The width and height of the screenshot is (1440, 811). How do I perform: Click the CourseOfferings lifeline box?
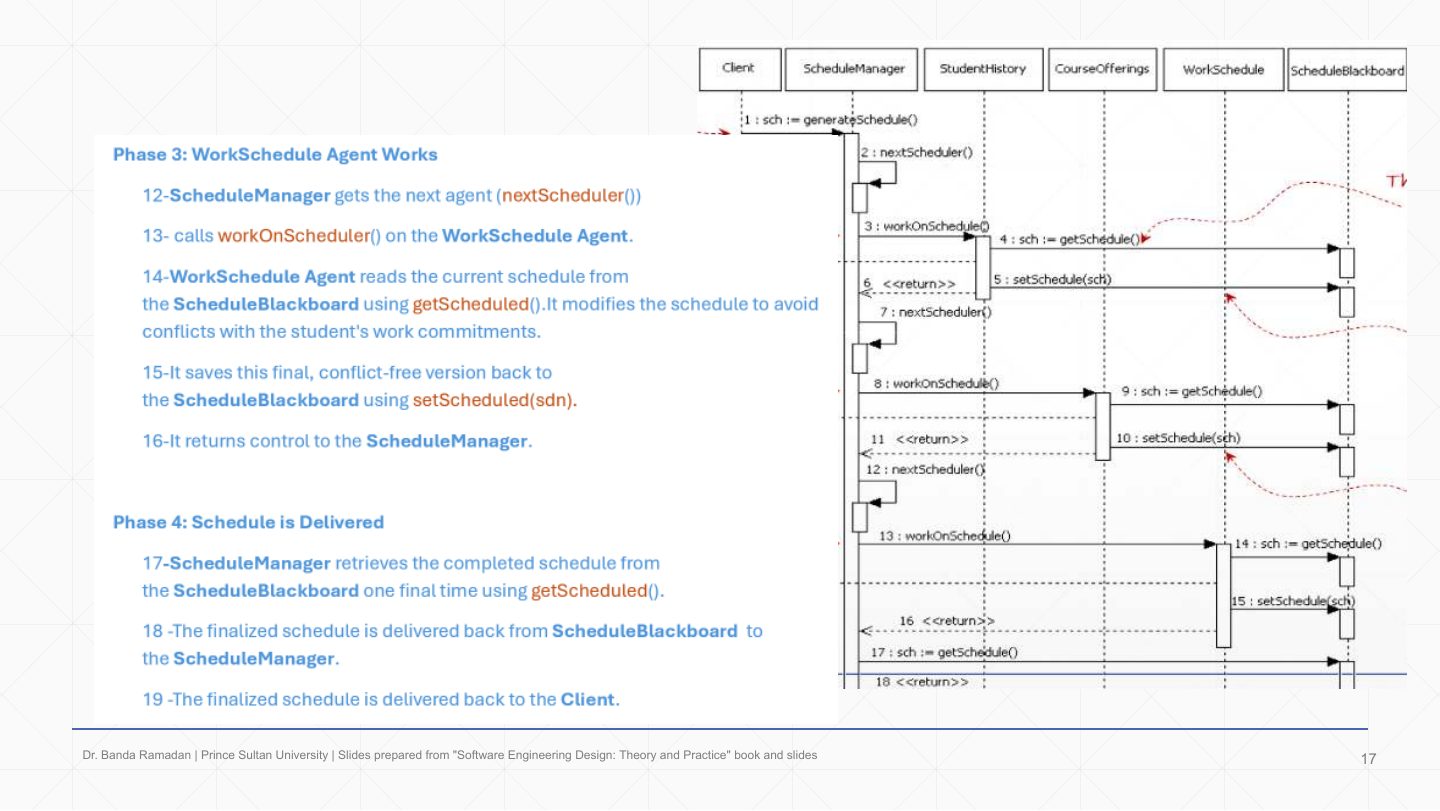point(1102,69)
